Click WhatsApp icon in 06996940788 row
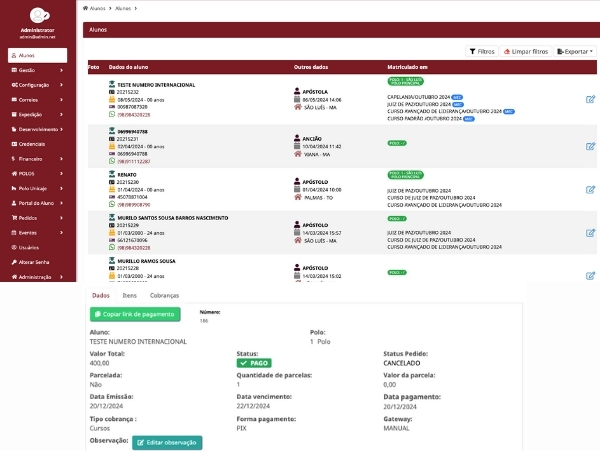 tap(112, 161)
